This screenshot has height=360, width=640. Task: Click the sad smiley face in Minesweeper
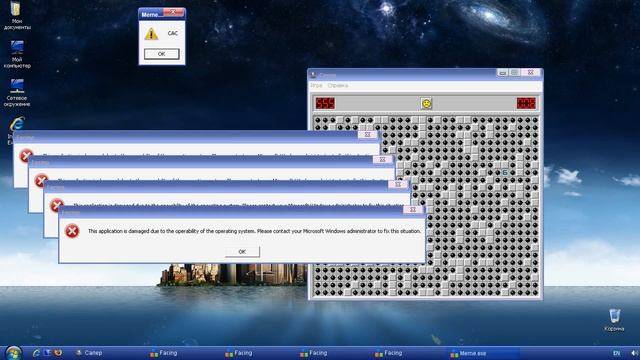click(426, 103)
